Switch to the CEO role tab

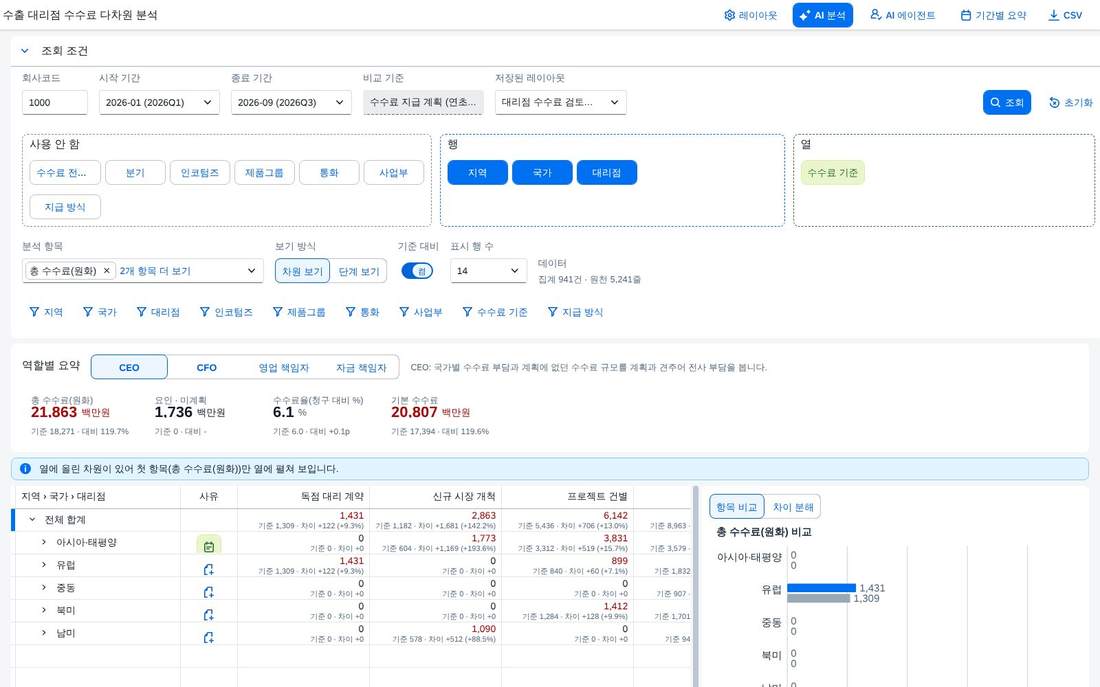pos(129,367)
